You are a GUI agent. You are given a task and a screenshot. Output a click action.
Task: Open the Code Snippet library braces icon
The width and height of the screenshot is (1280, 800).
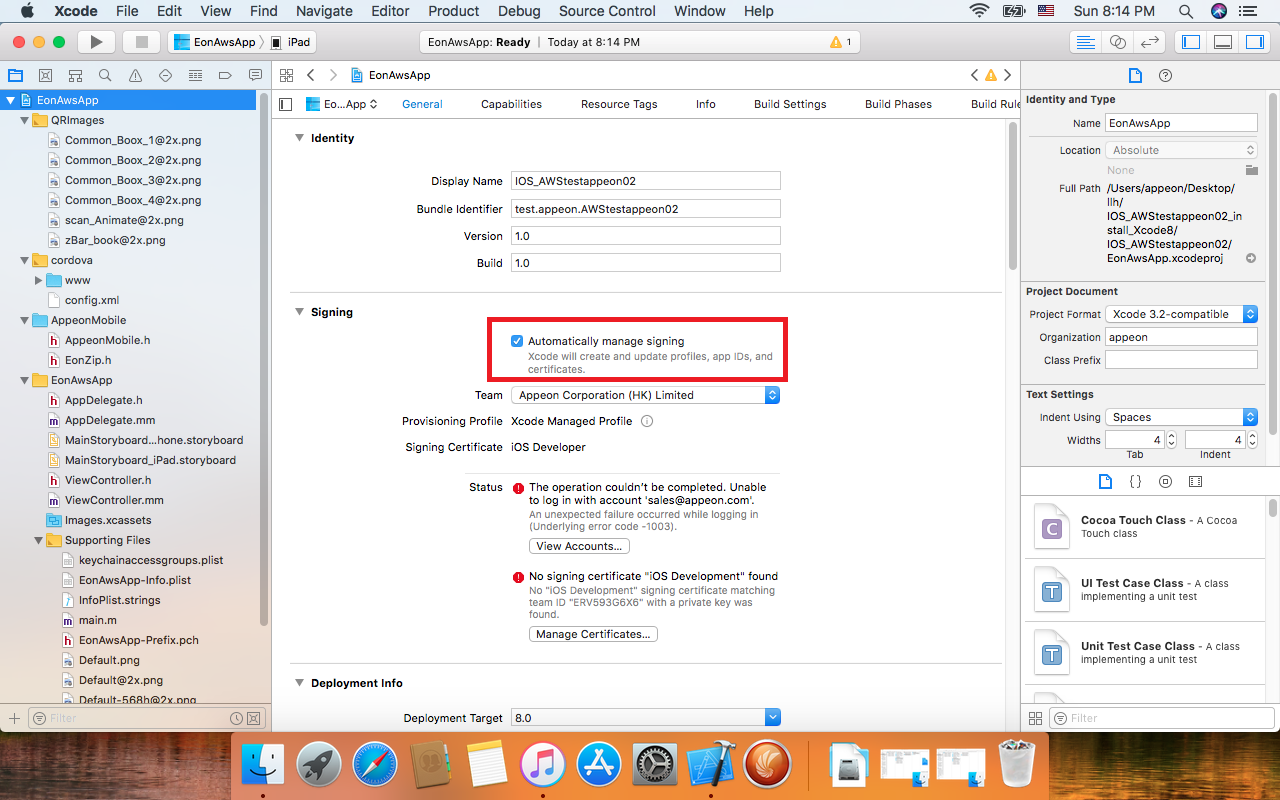coord(1135,481)
